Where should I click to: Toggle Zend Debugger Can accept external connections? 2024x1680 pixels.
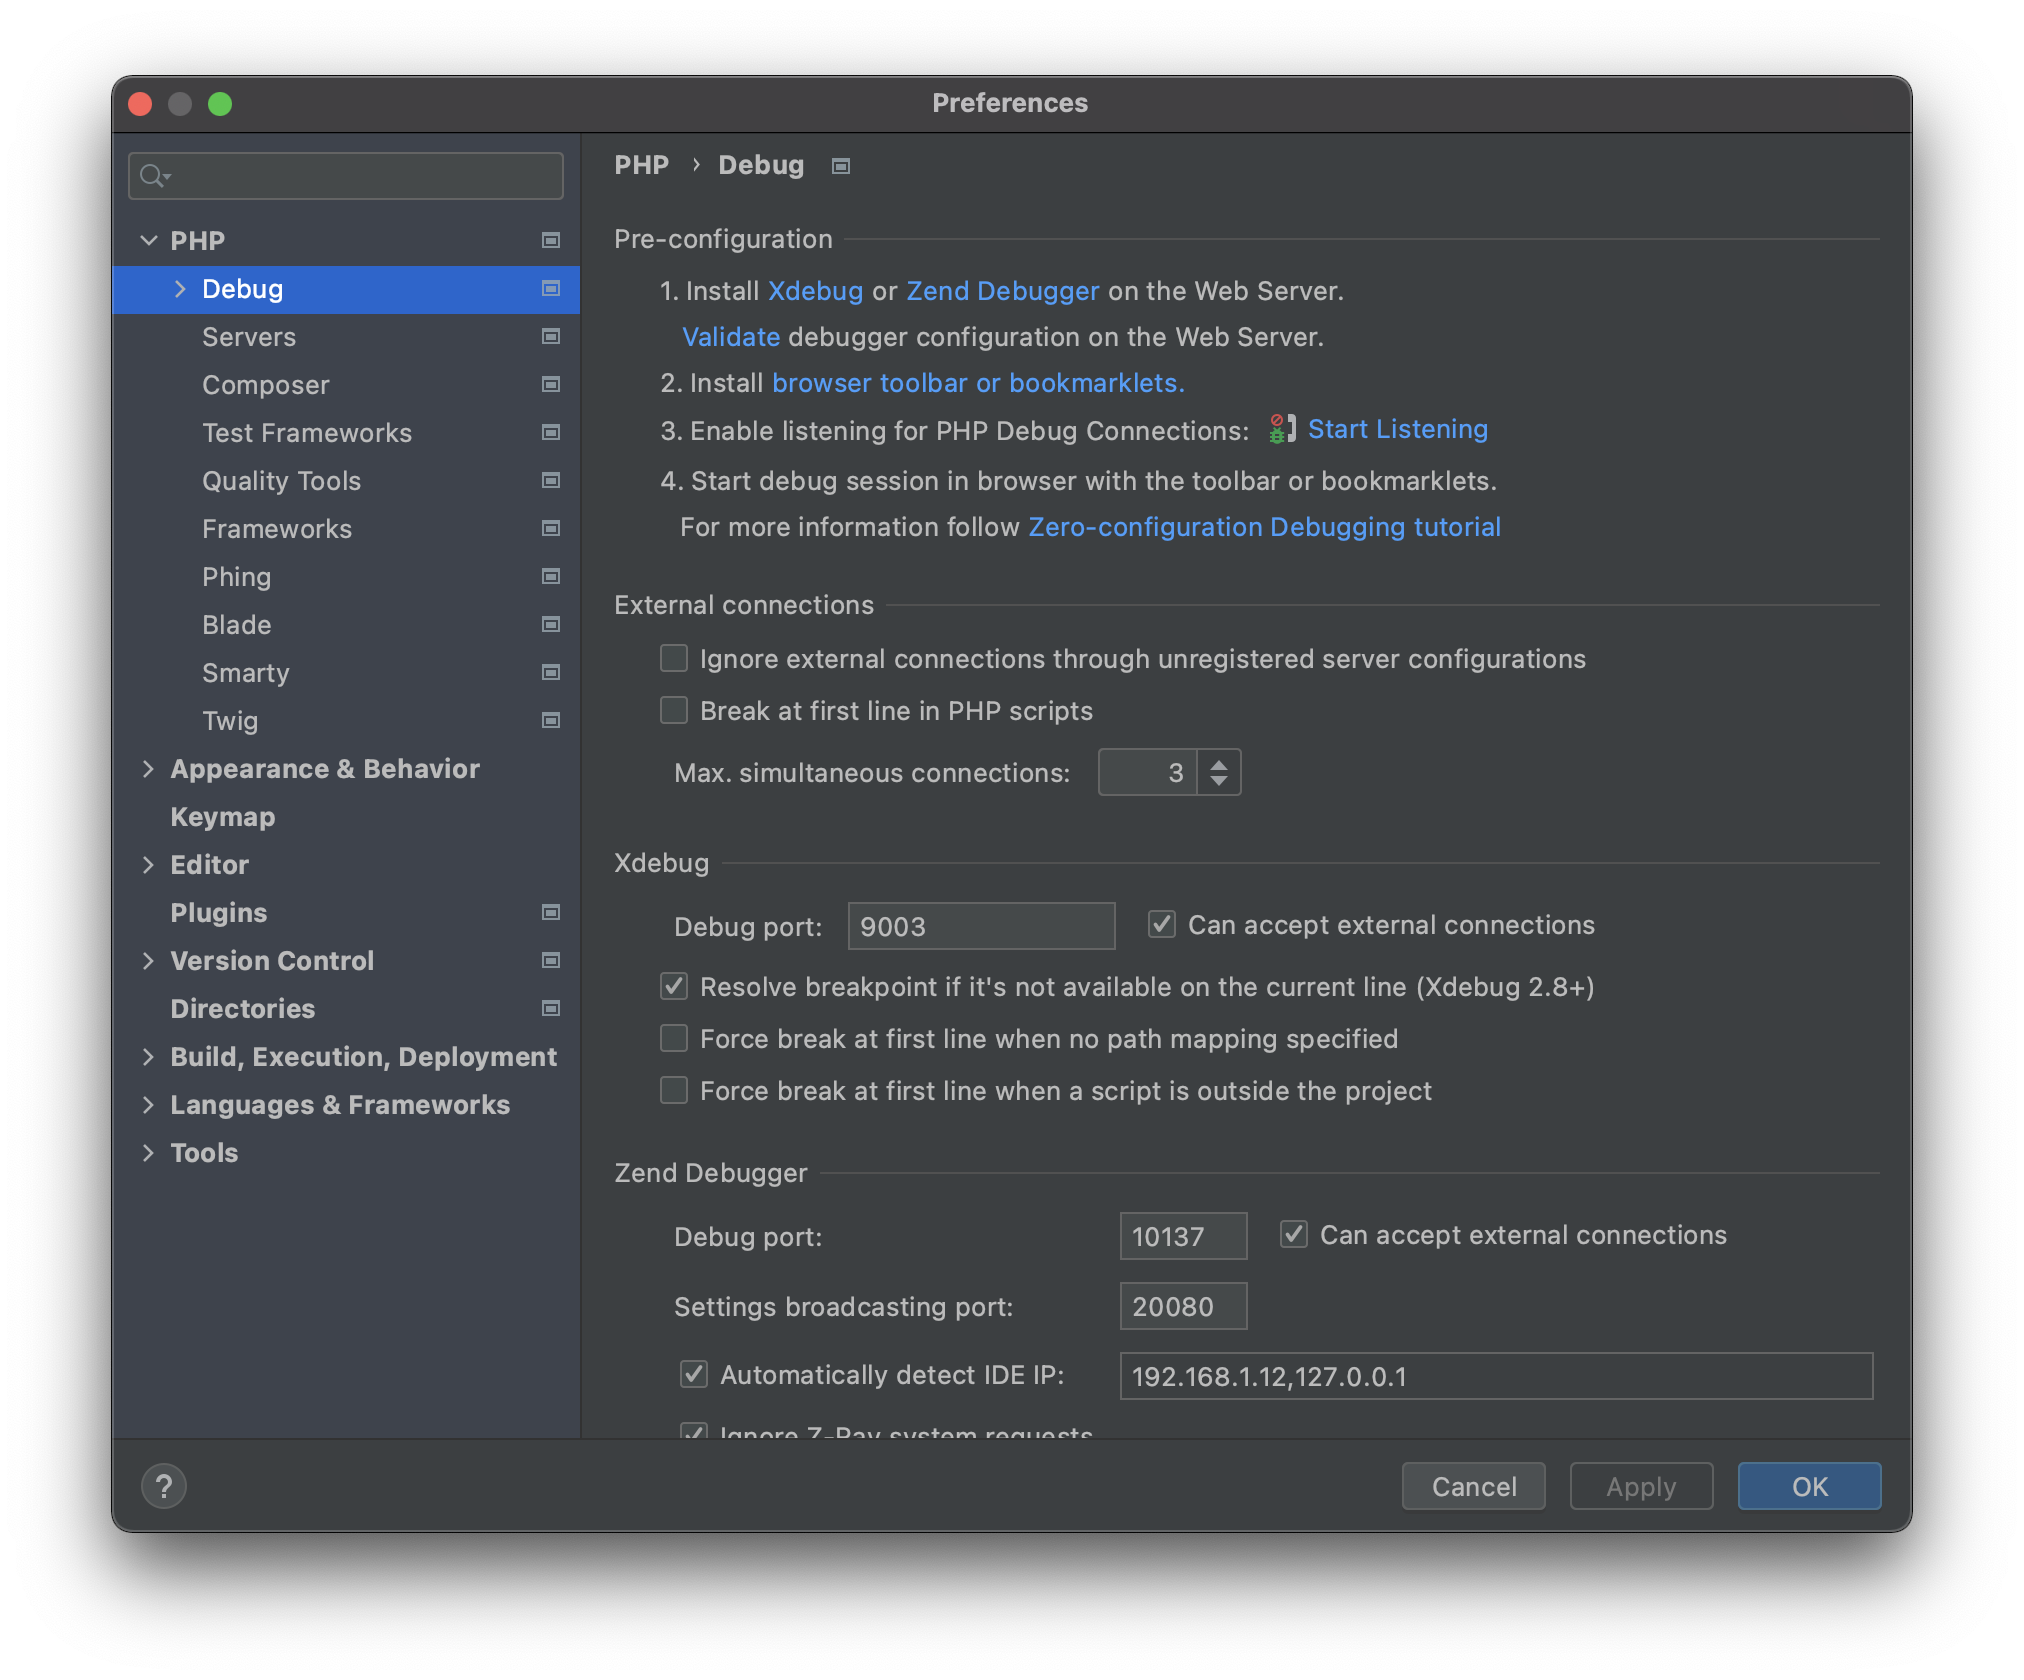(x=1294, y=1234)
